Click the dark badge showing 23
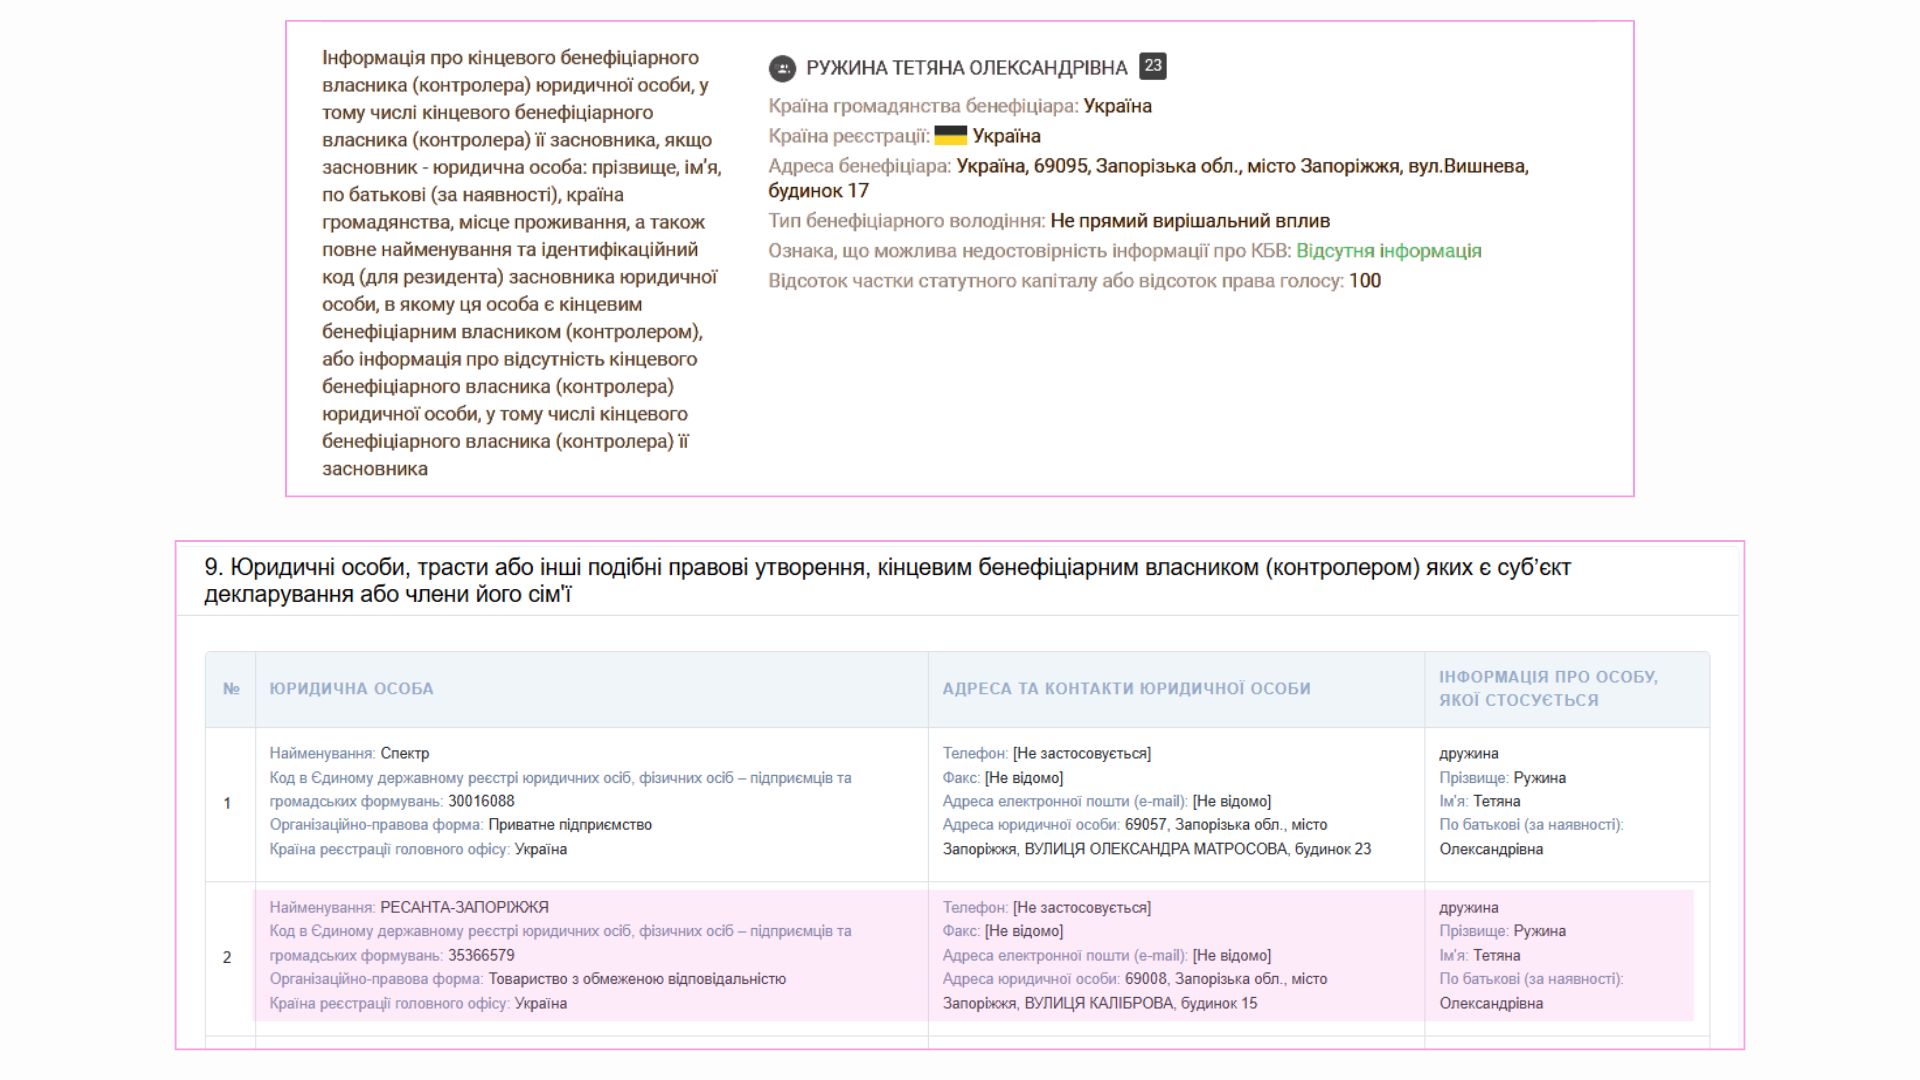1920x1080 pixels. point(1152,66)
